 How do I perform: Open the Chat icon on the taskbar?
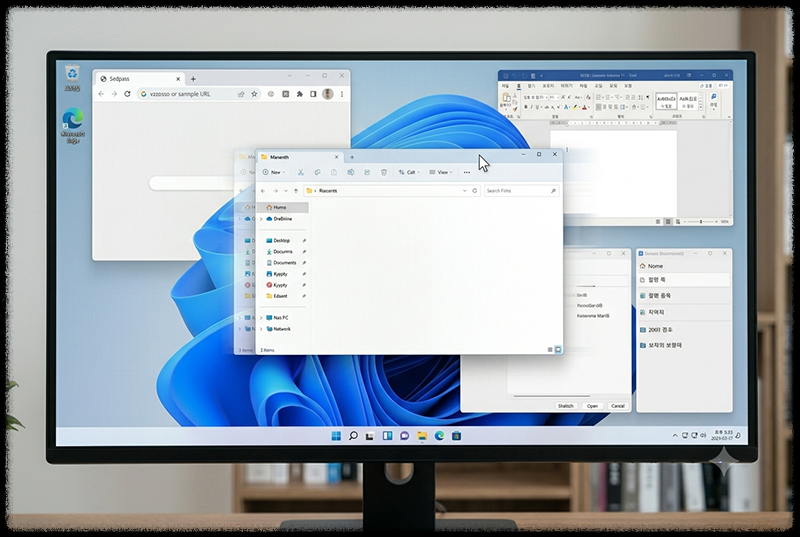click(405, 436)
